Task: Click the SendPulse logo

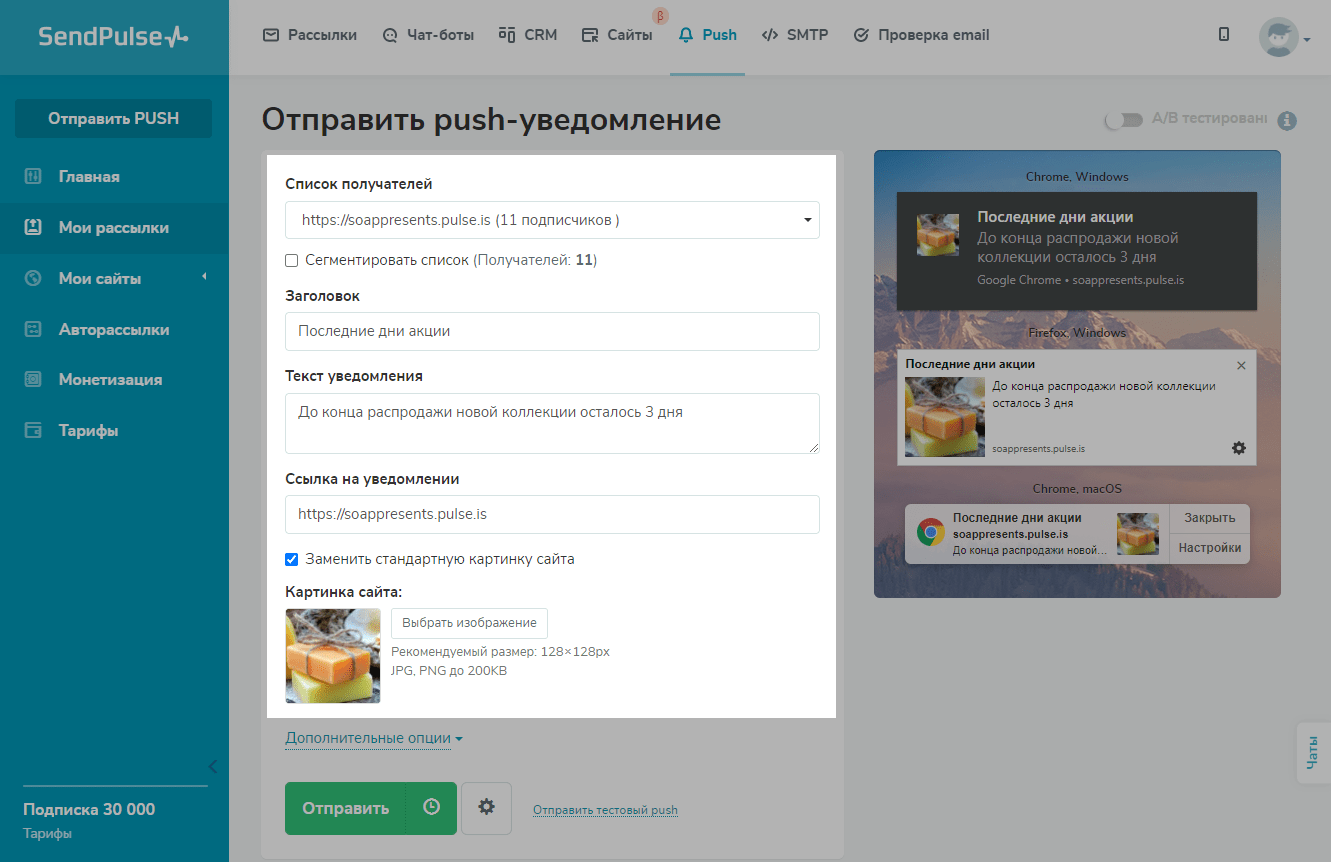Action: (113, 37)
